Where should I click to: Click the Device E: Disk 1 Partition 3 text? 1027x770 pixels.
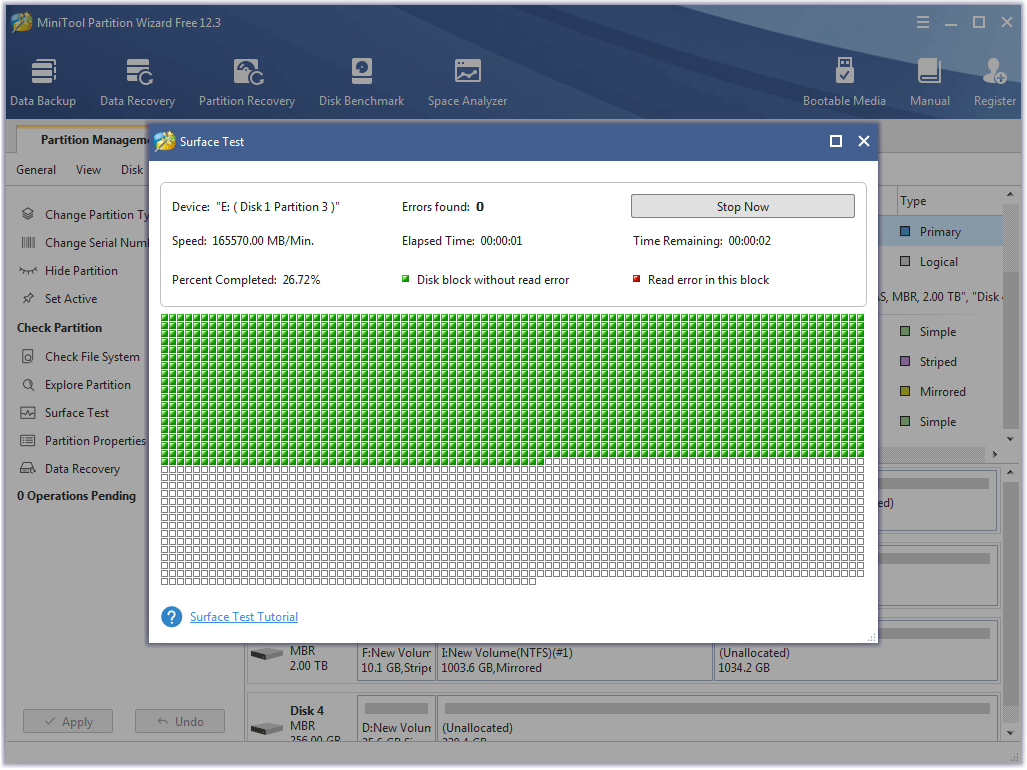[256, 207]
